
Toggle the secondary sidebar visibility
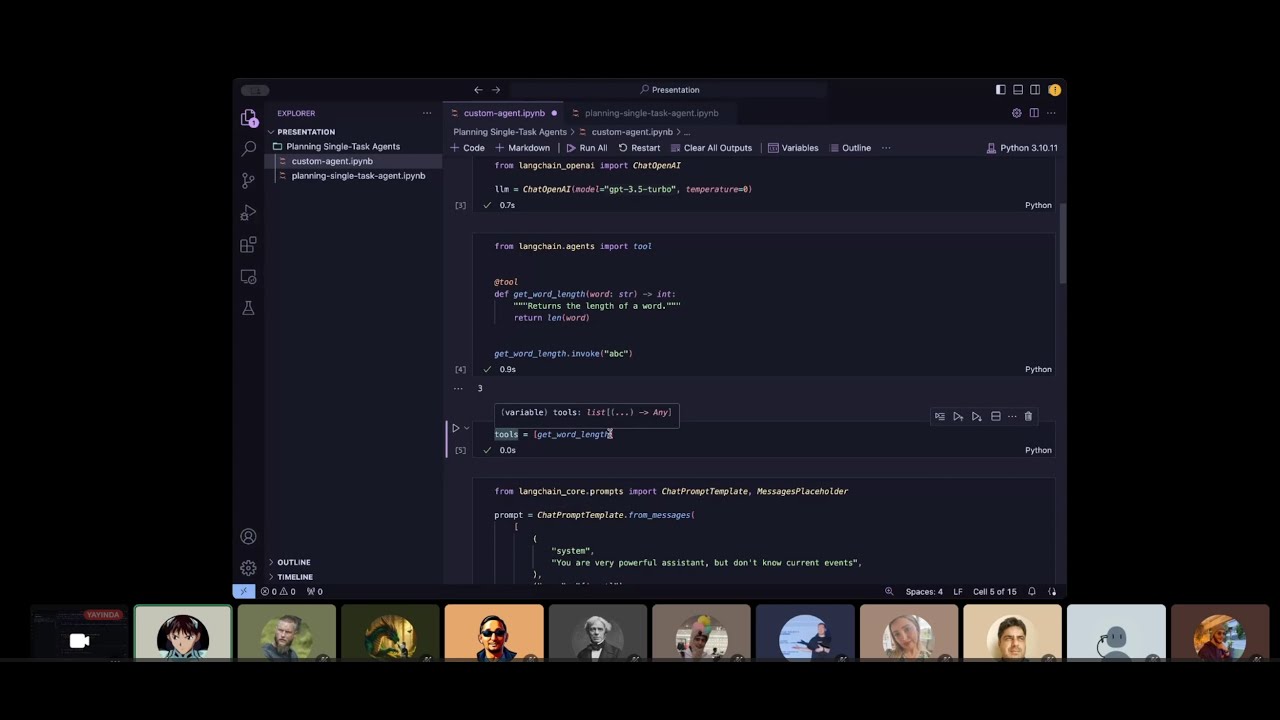[1035, 90]
